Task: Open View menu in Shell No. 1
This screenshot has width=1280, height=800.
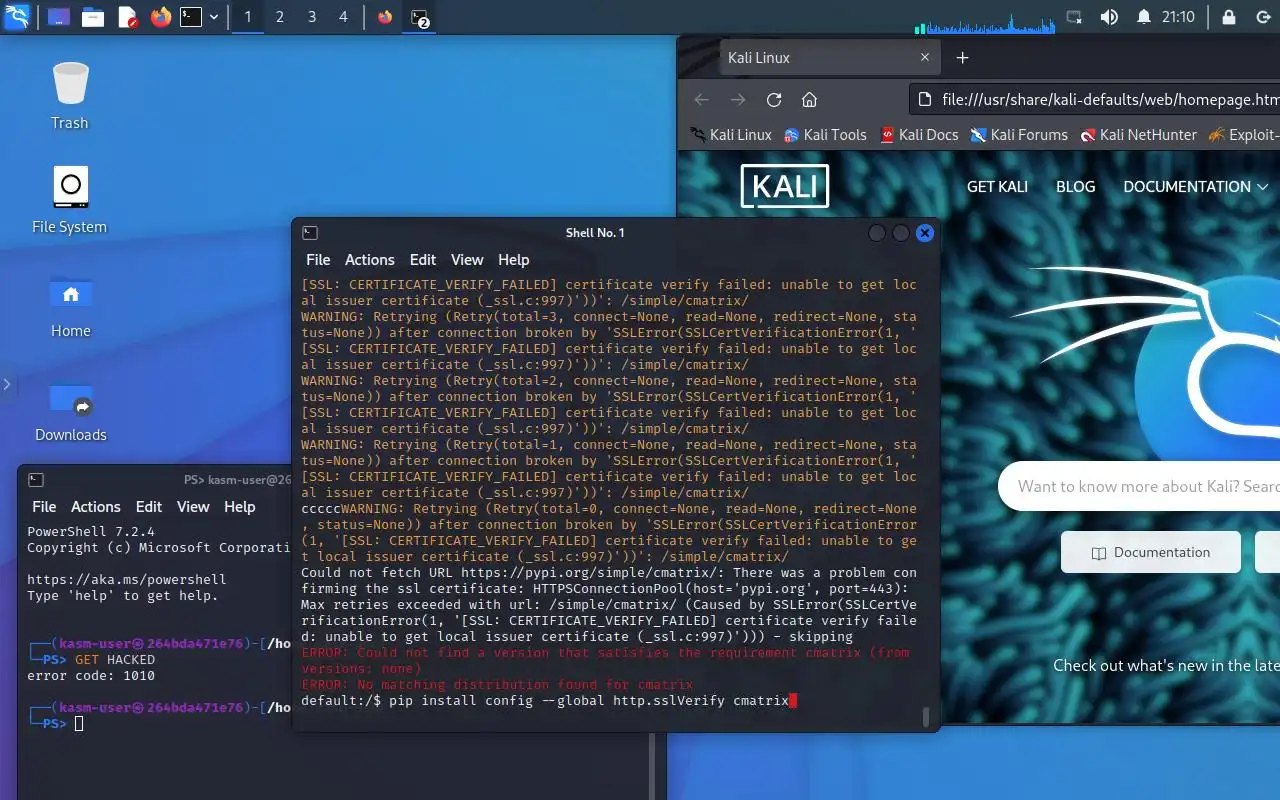Action: click(467, 260)
